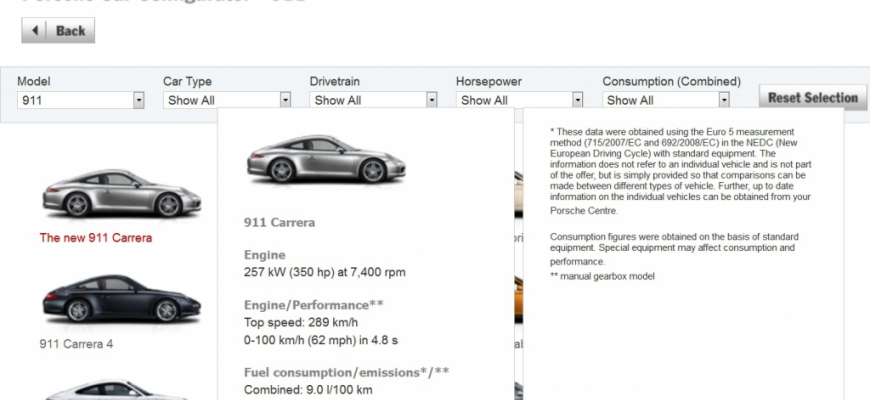Click the 911 Carrera image in popup
Screen dimensions: 870x400
326,159
